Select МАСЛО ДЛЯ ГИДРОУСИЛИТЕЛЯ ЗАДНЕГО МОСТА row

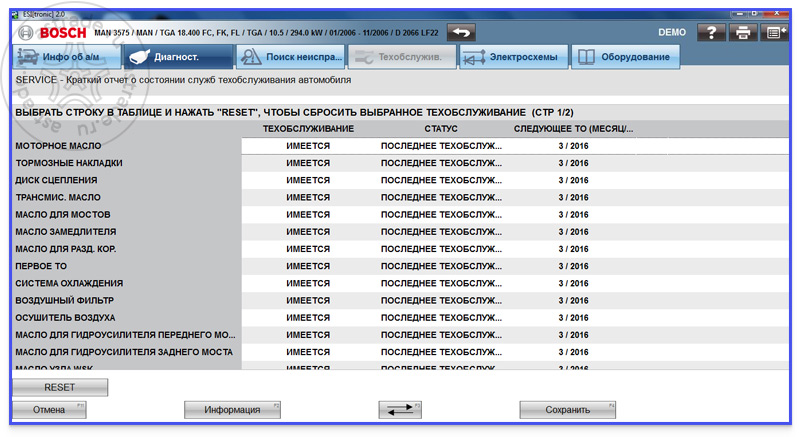point(401,352)
